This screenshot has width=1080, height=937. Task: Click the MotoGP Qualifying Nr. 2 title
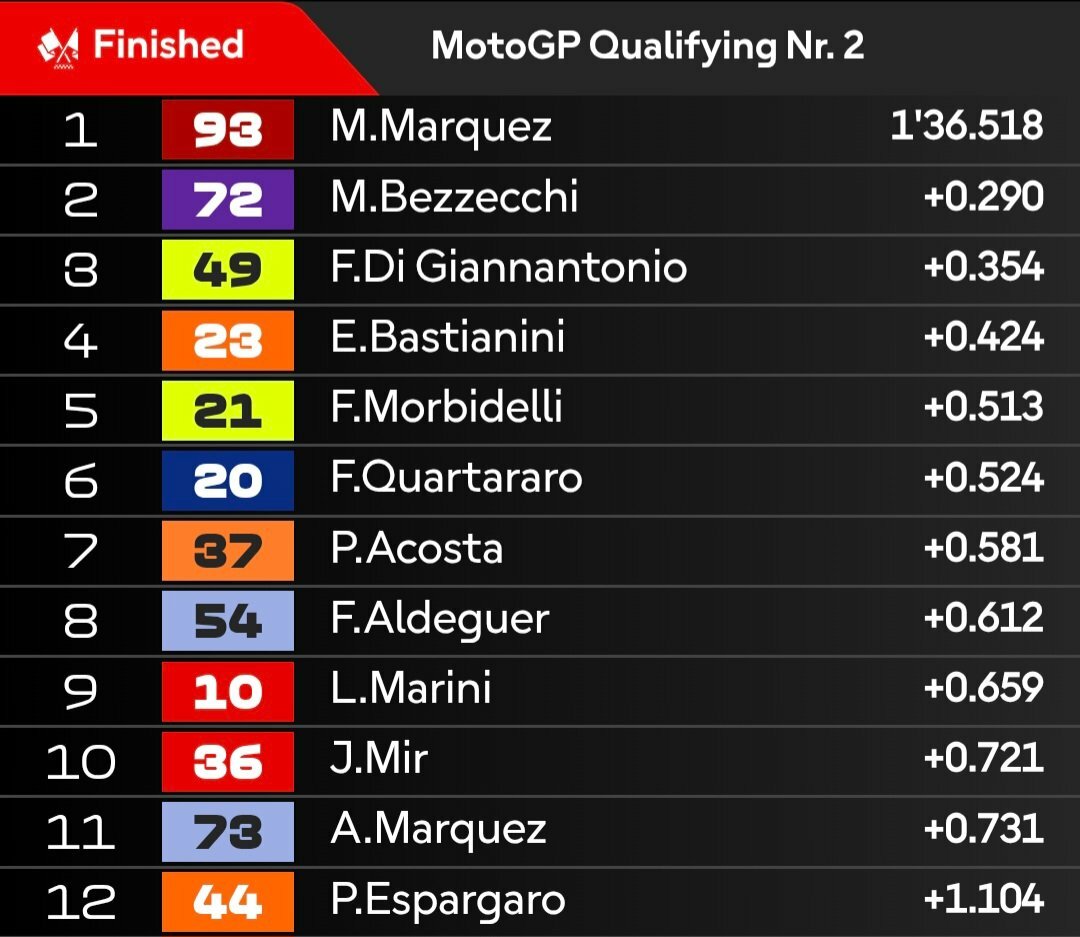point(647,46)
